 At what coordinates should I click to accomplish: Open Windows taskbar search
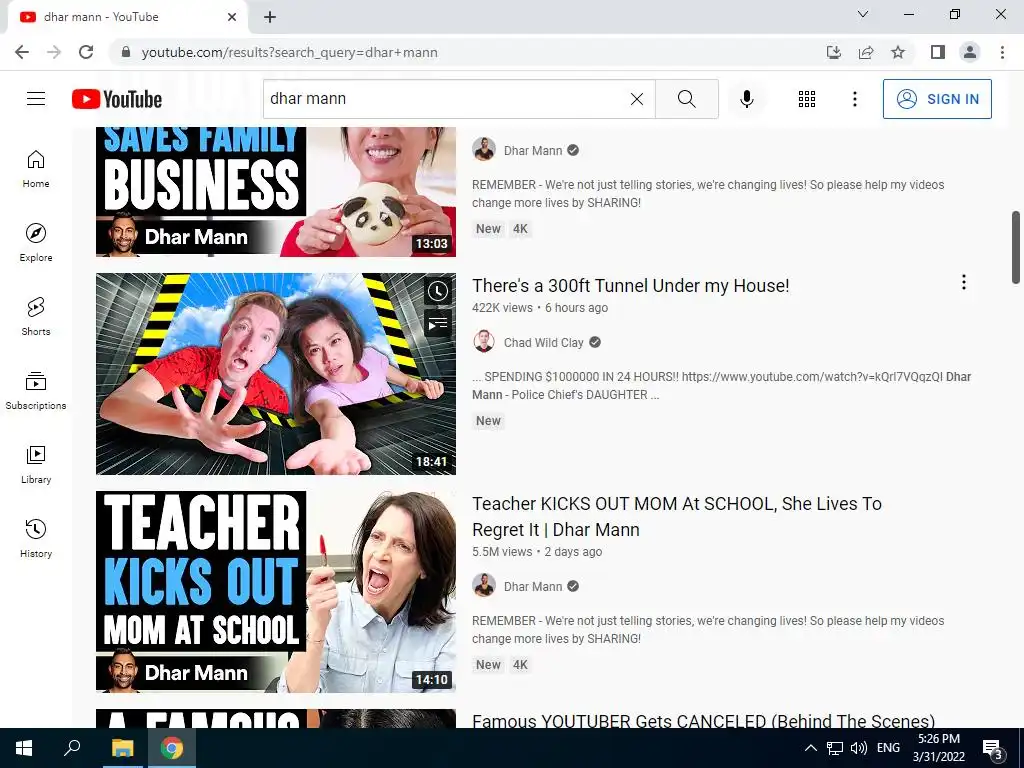coord(72,748)
